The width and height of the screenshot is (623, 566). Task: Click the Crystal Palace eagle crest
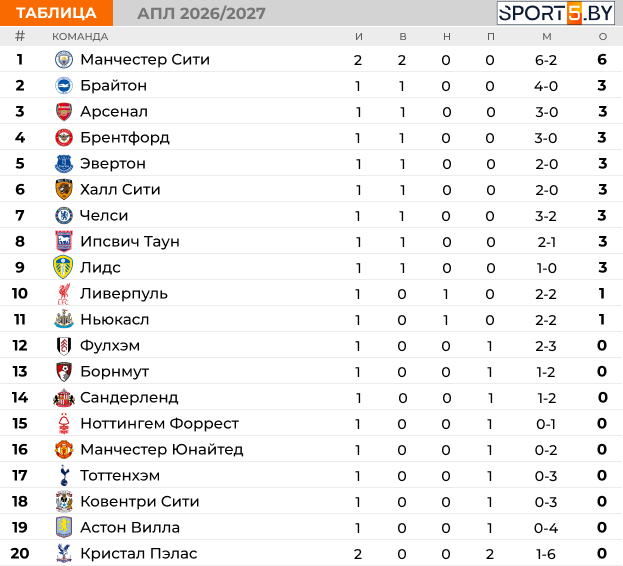(x=64, y=553)
